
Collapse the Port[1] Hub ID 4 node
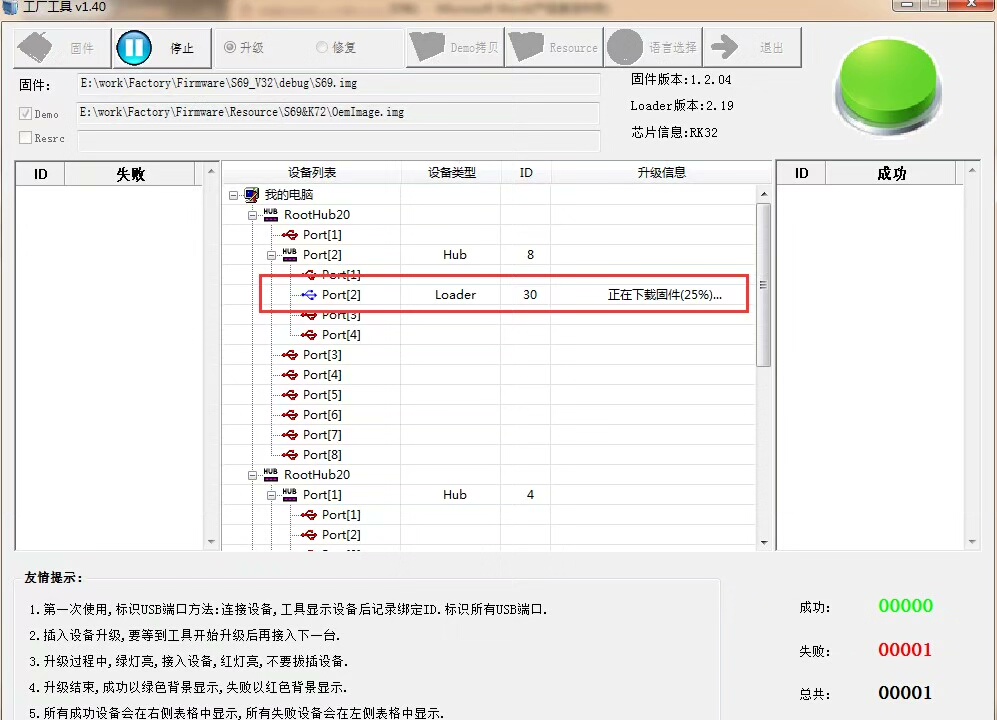click(272, 495)
